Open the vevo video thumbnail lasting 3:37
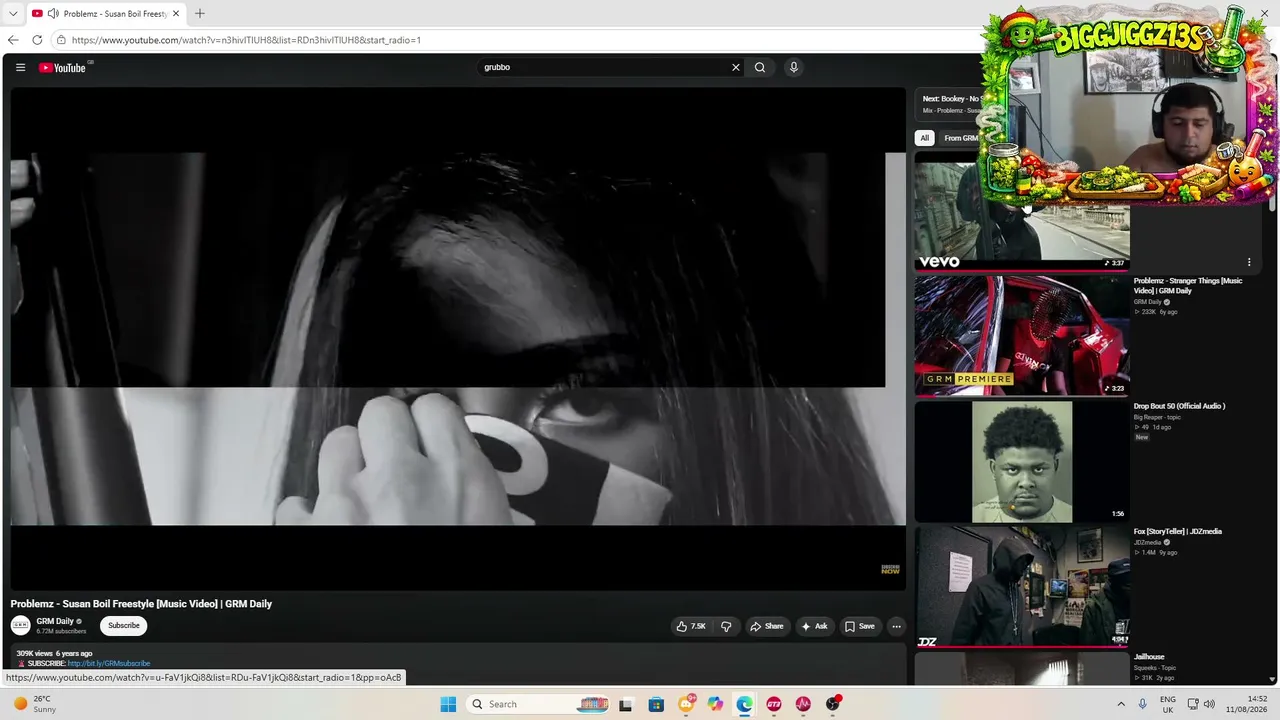Image resolution: width=1280 pixels, height=720 pixels. [1021, 211]
